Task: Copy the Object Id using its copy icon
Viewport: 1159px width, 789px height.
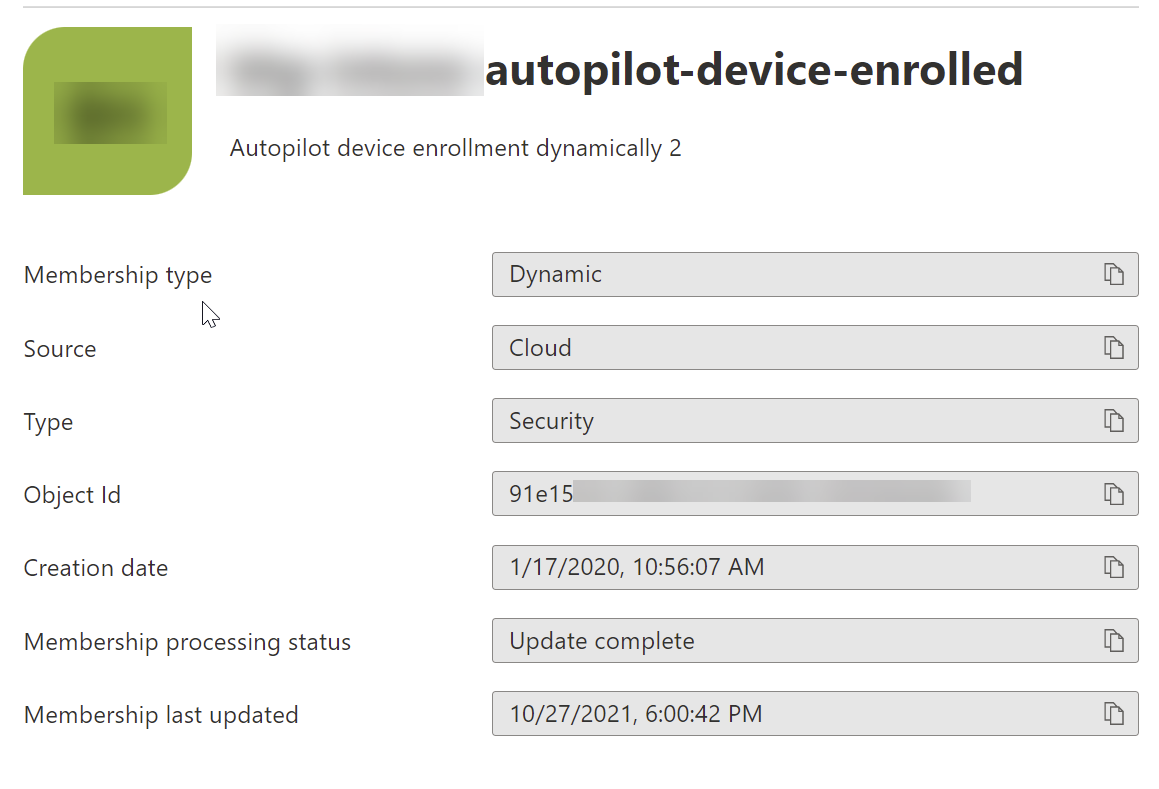Action: (x=1114, y=493)
